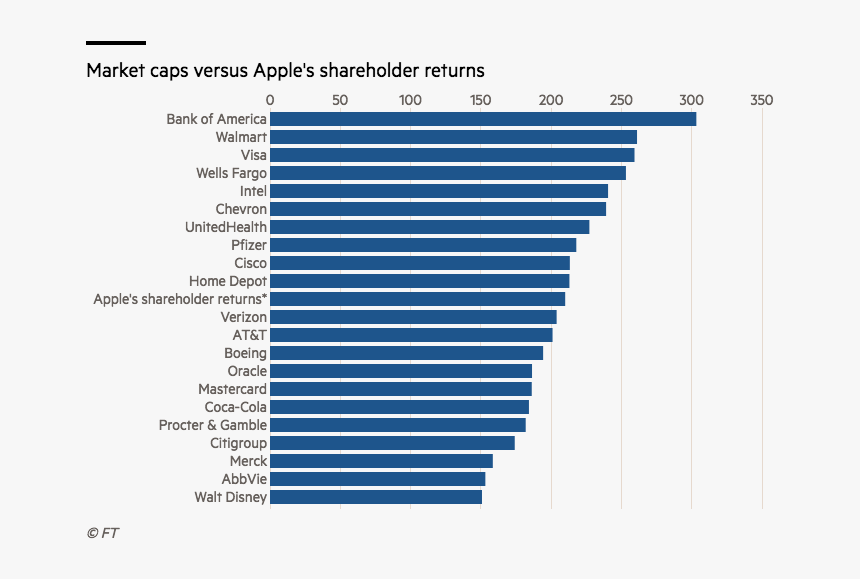Click the 350 axis tick label
This screenshot has width=860, height=579.
coord(761,100)
